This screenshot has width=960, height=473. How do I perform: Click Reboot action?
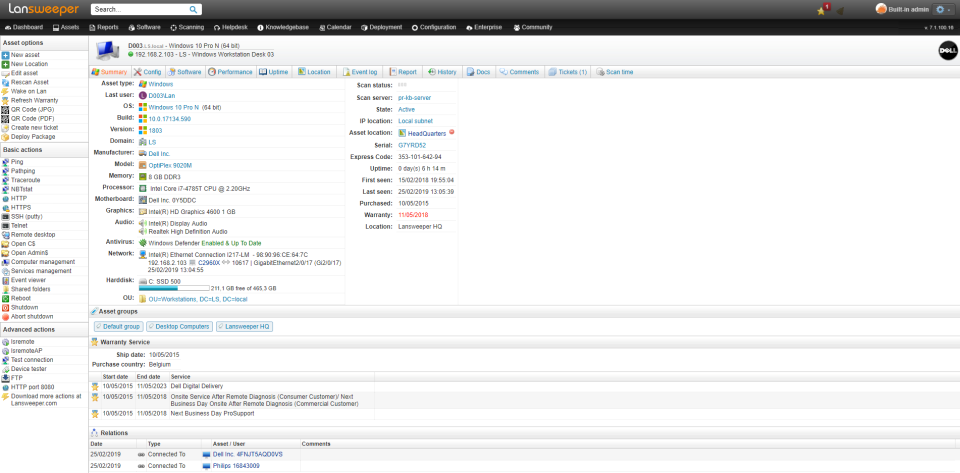pyautogui.click(x=20, y=298)
